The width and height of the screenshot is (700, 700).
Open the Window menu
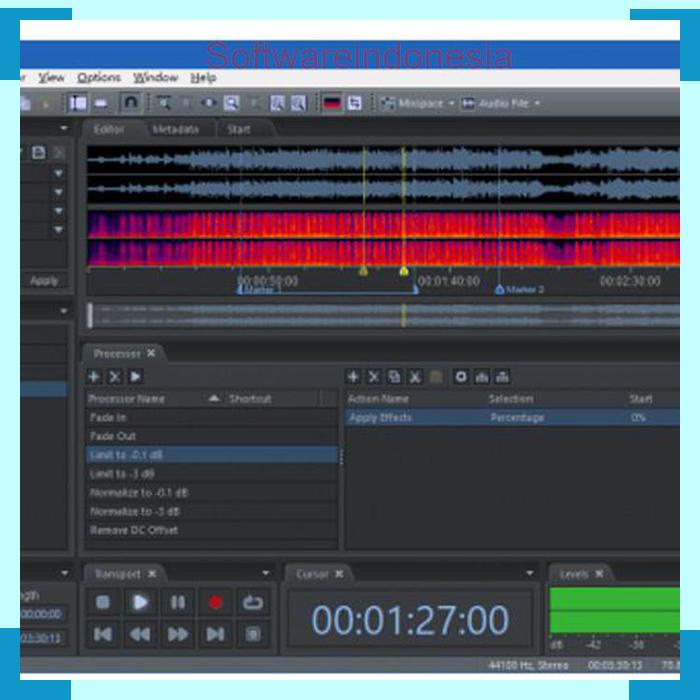point(155,78)
